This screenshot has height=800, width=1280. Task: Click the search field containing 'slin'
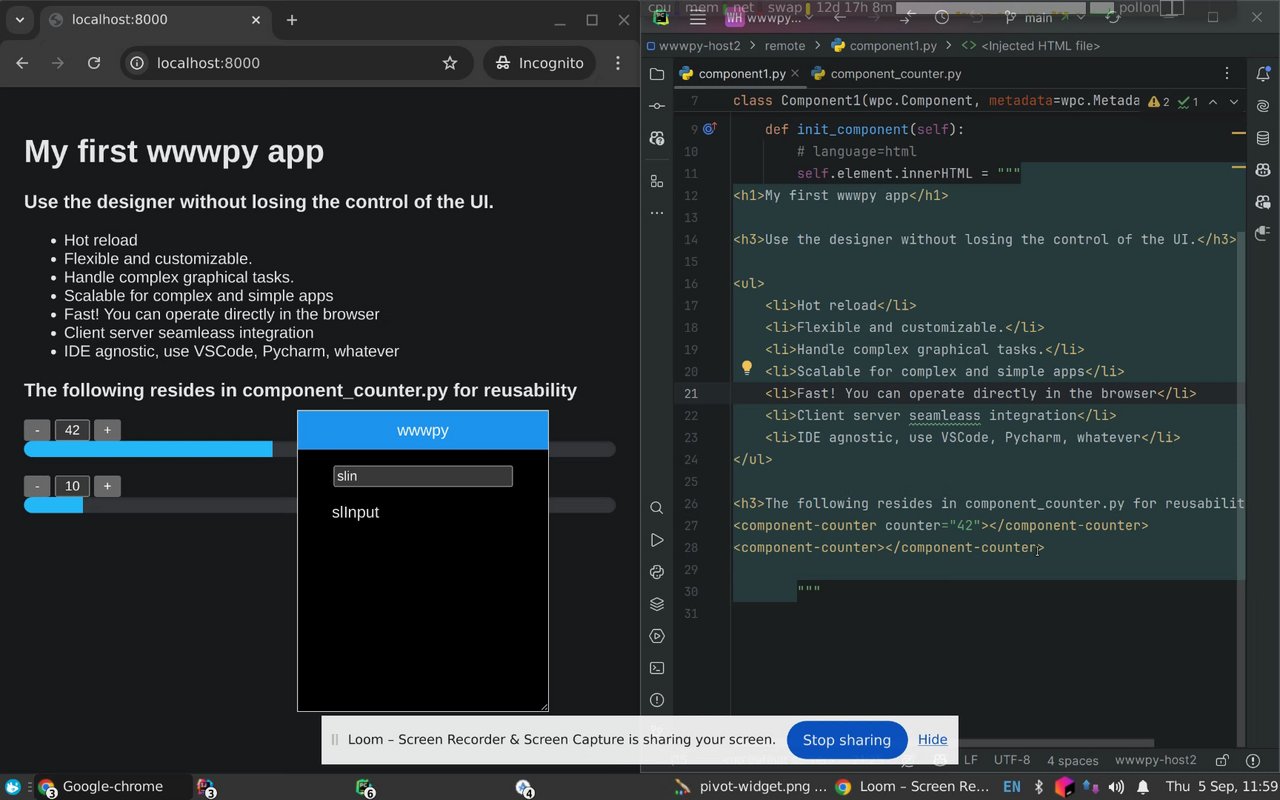click(422, 476)
